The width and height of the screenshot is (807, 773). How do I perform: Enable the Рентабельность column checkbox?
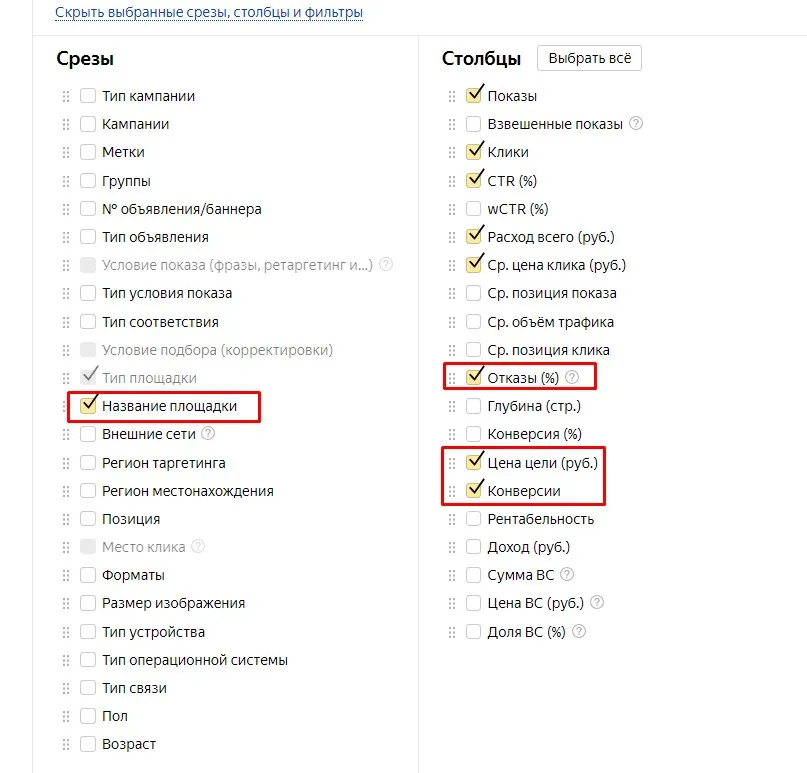click(x=473, y=518)
